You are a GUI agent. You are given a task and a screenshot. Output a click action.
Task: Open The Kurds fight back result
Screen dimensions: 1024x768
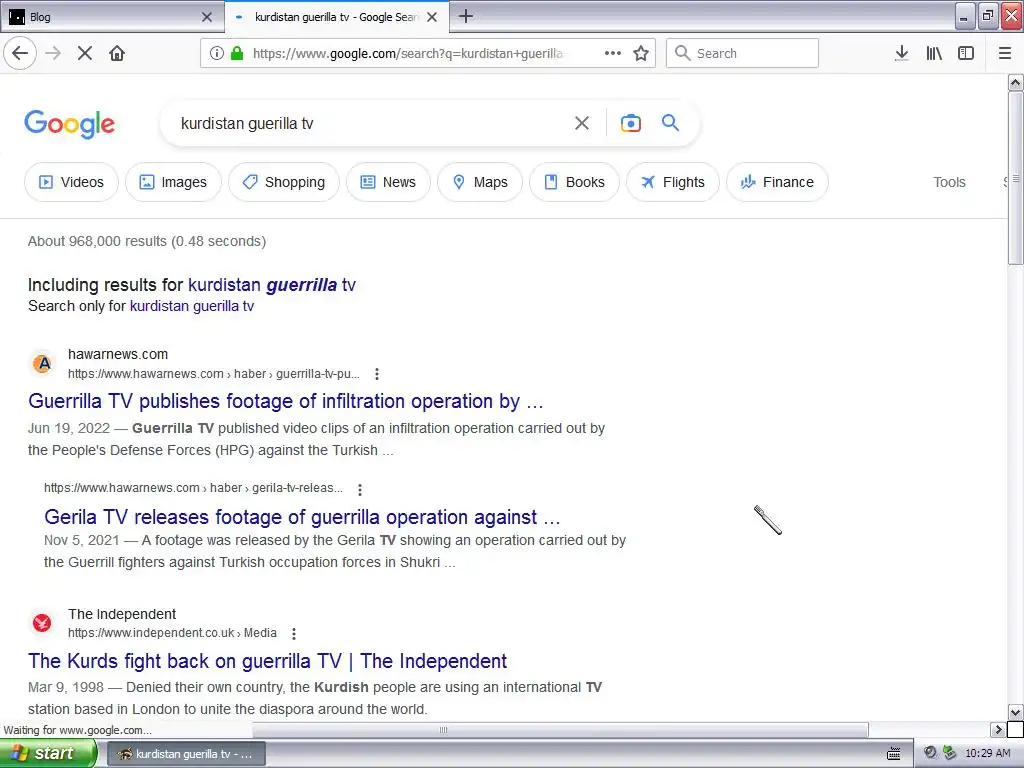coord(267,661)
